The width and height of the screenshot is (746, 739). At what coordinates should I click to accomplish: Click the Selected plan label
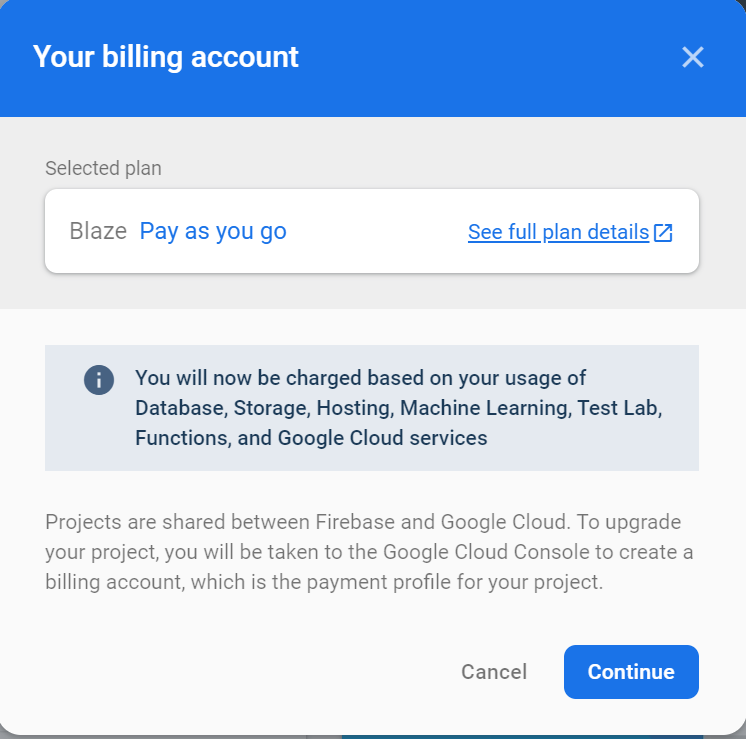[103, 168]
